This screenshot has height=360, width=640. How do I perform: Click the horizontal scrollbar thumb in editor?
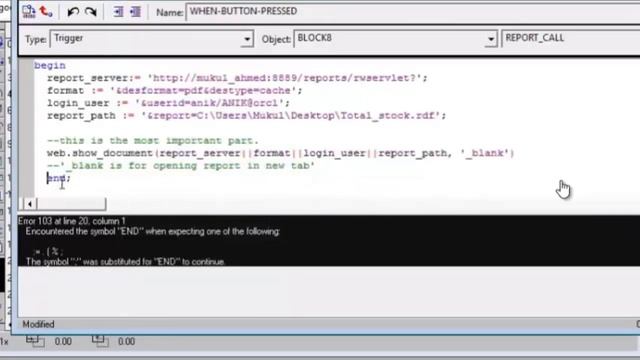[x=71, y=204]
